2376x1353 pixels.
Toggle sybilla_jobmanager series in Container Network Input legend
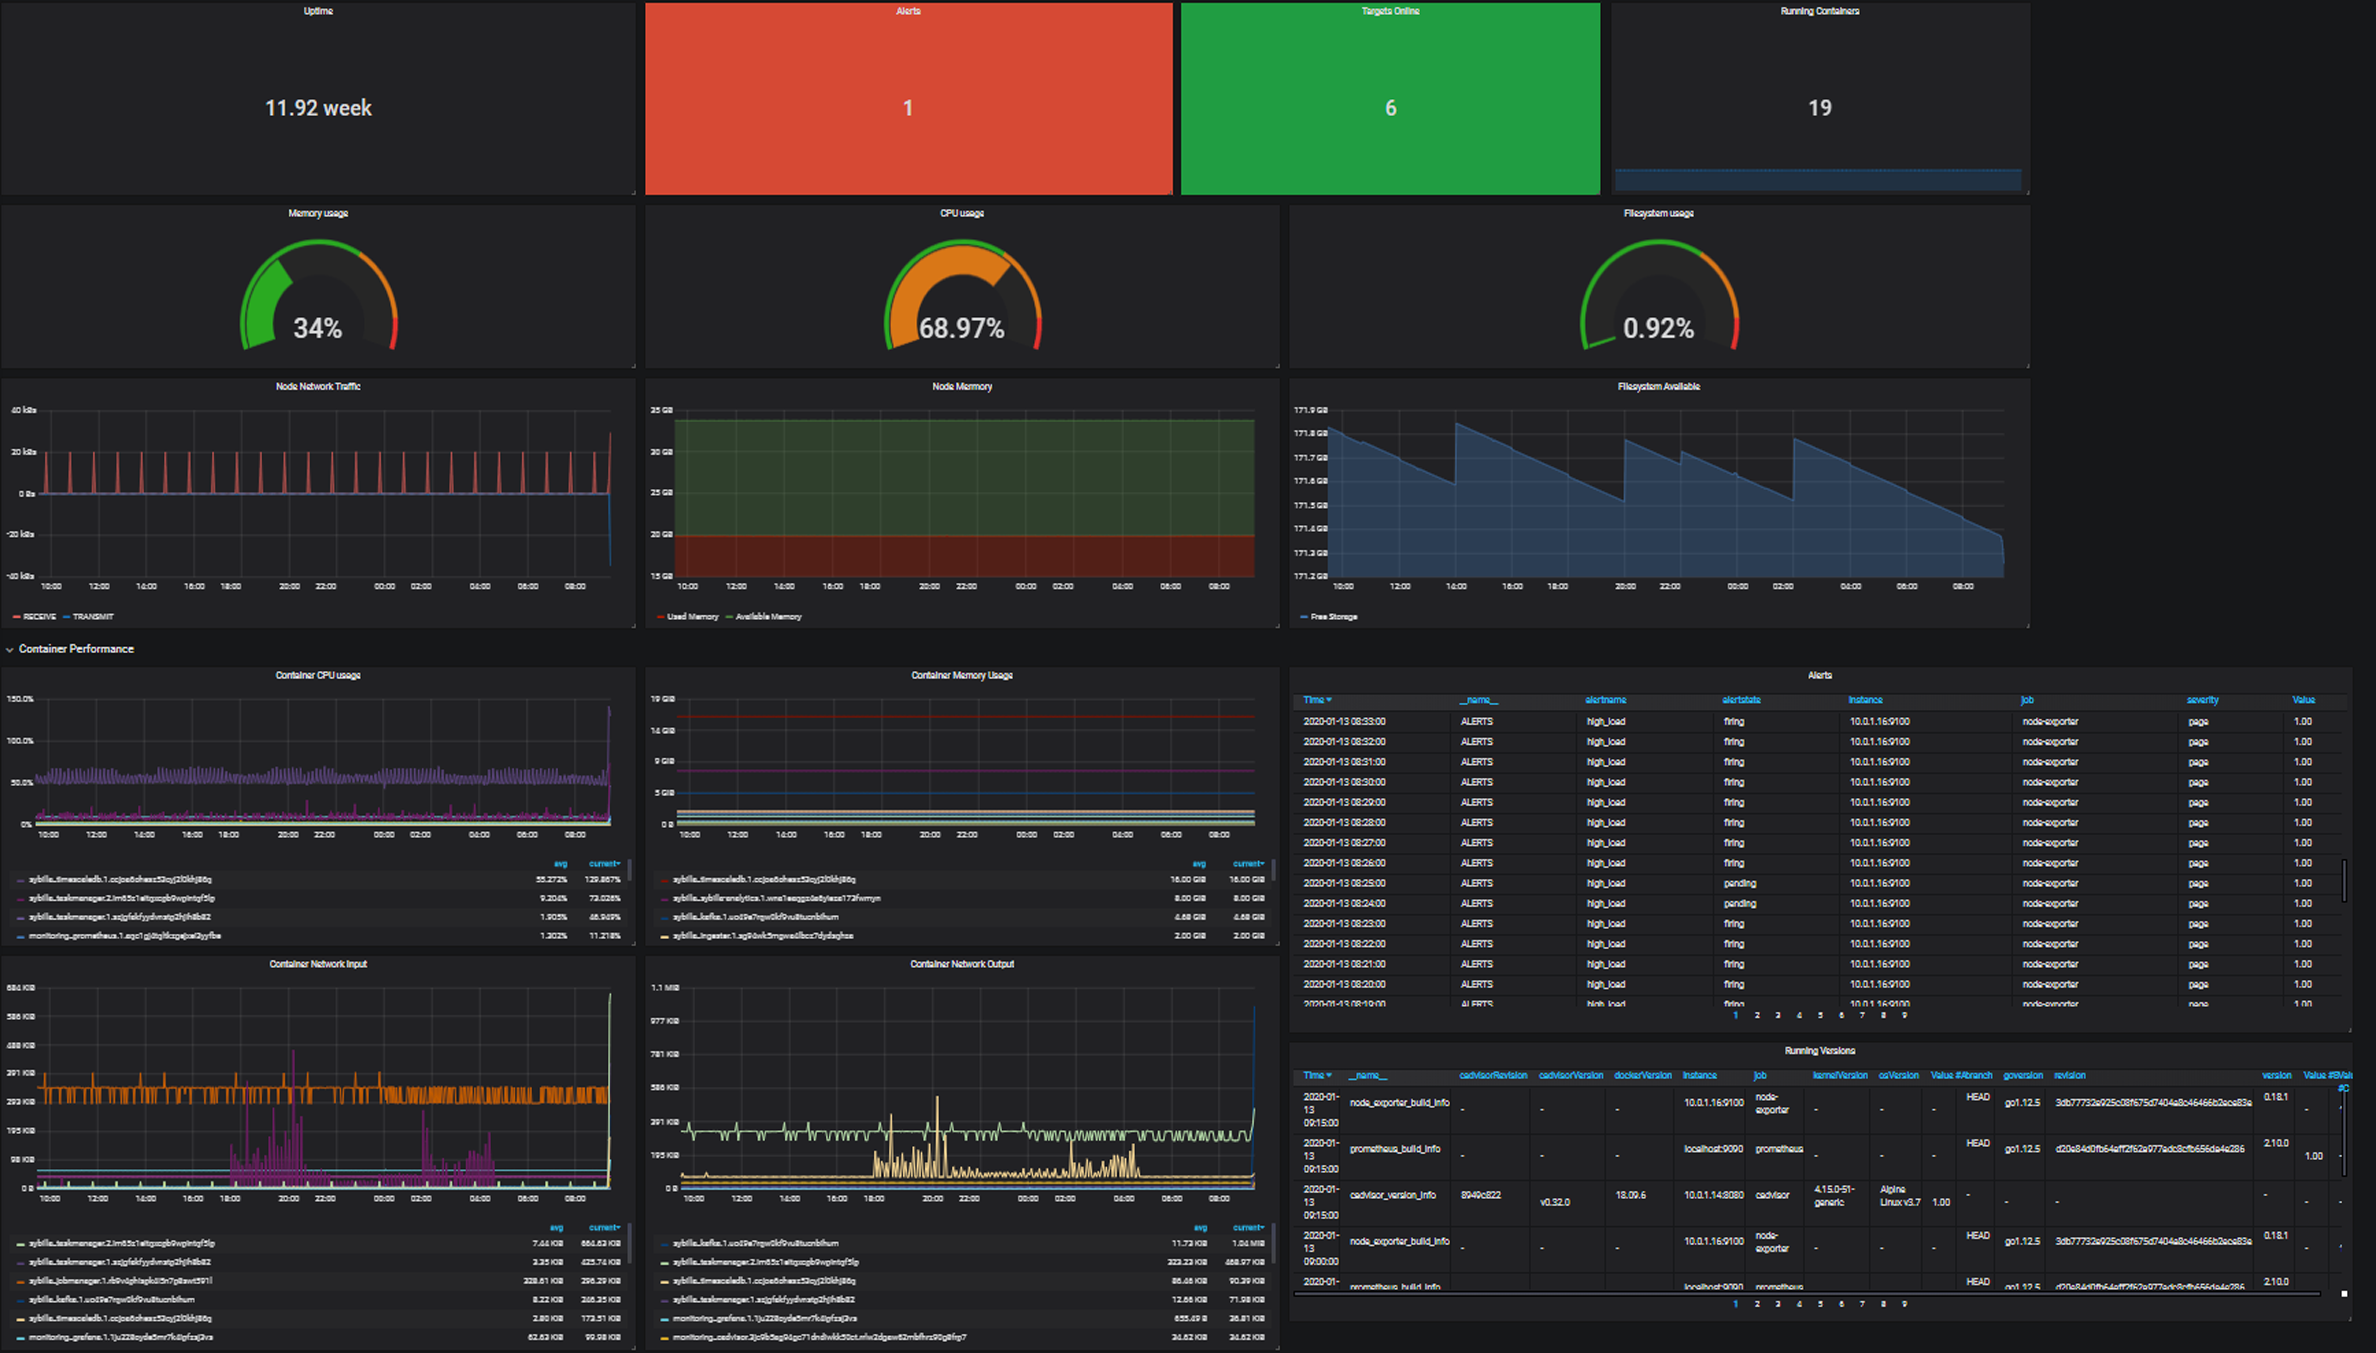tap(121, 1281)
